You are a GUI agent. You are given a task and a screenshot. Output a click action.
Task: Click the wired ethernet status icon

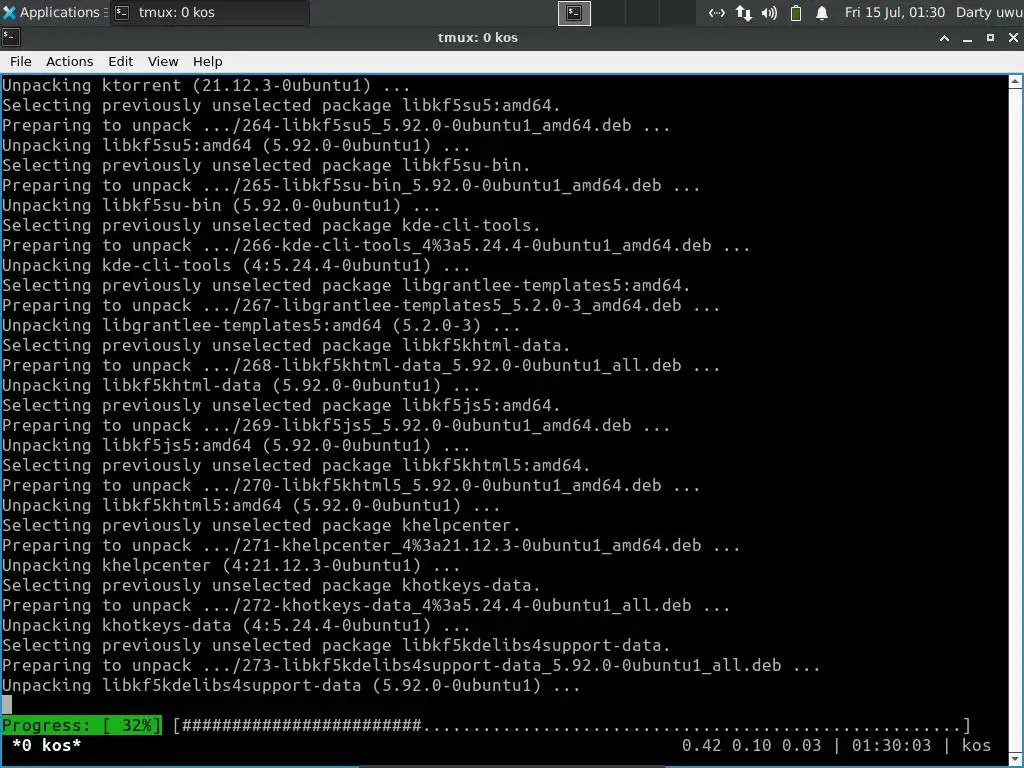click(716, 13)
